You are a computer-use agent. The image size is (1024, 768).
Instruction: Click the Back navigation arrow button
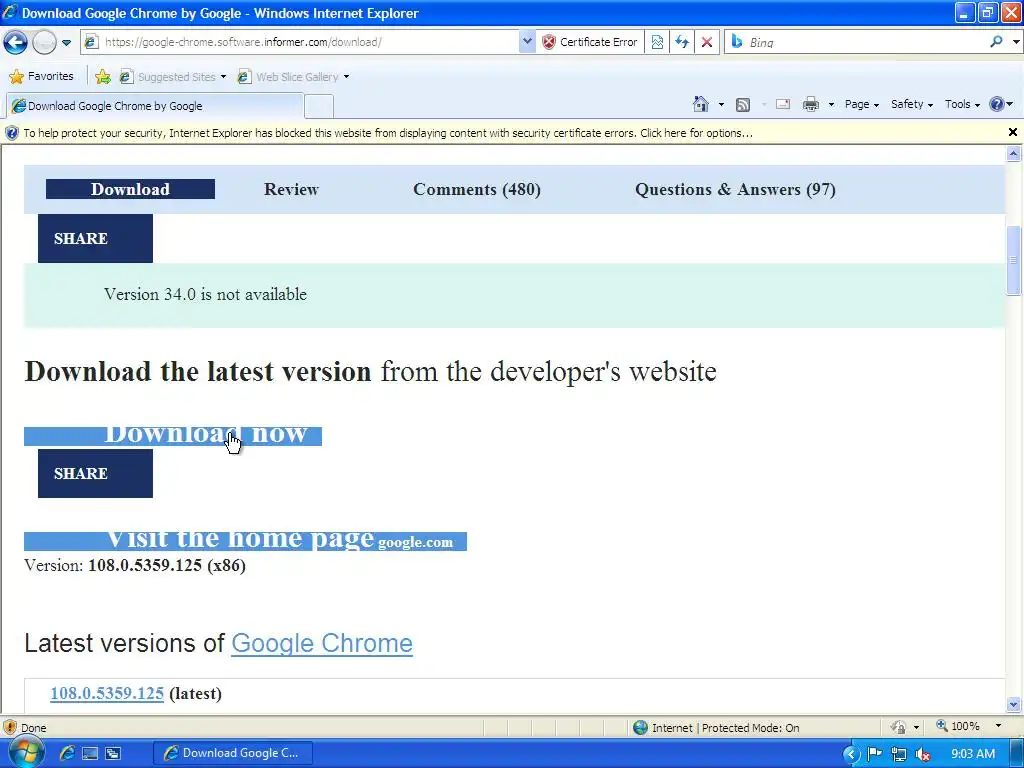tap(15, 42)
